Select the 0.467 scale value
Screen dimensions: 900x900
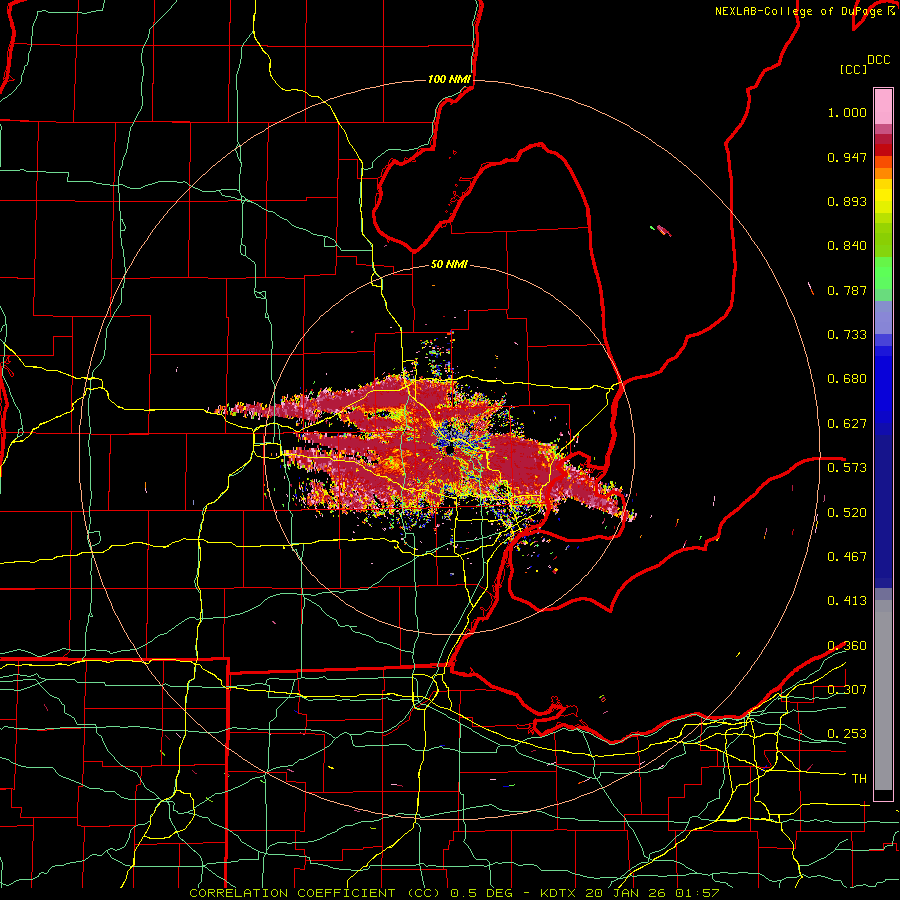click(847, 557)
